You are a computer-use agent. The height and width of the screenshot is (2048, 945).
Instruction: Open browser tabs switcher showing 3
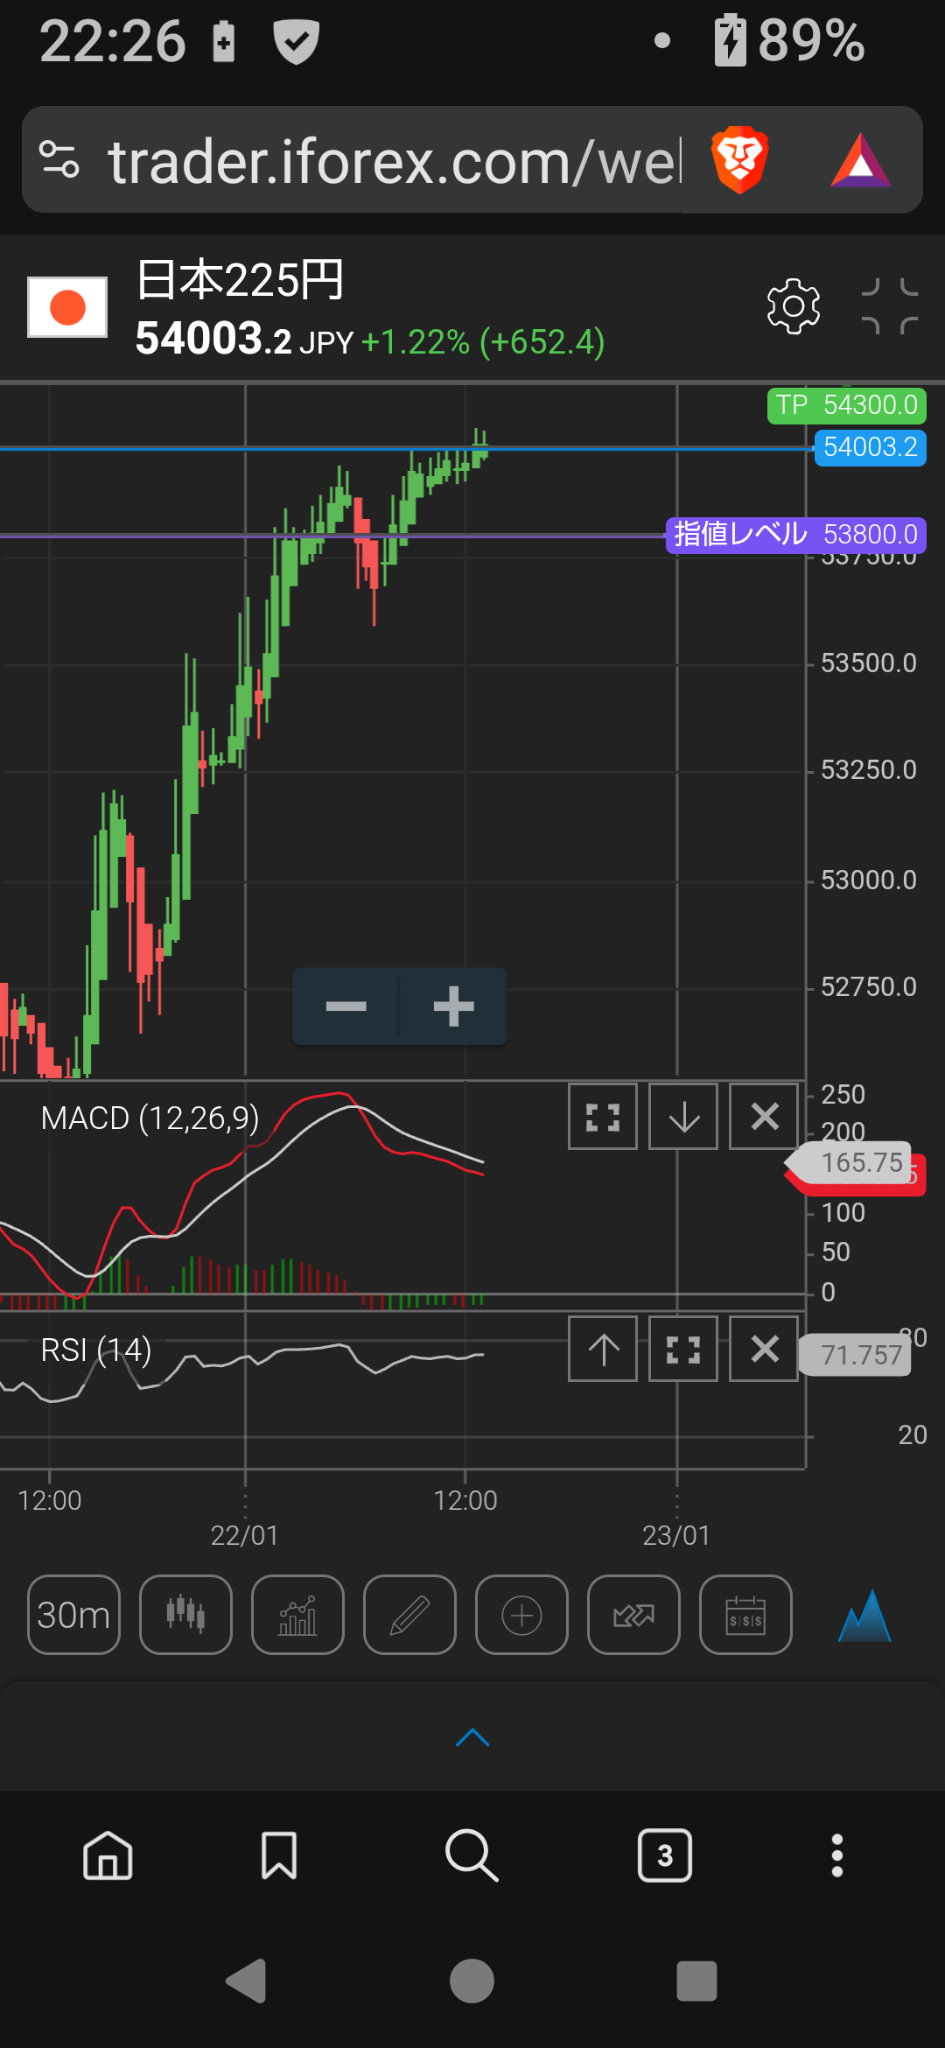pyautogui.click(x=665, y=1856)
